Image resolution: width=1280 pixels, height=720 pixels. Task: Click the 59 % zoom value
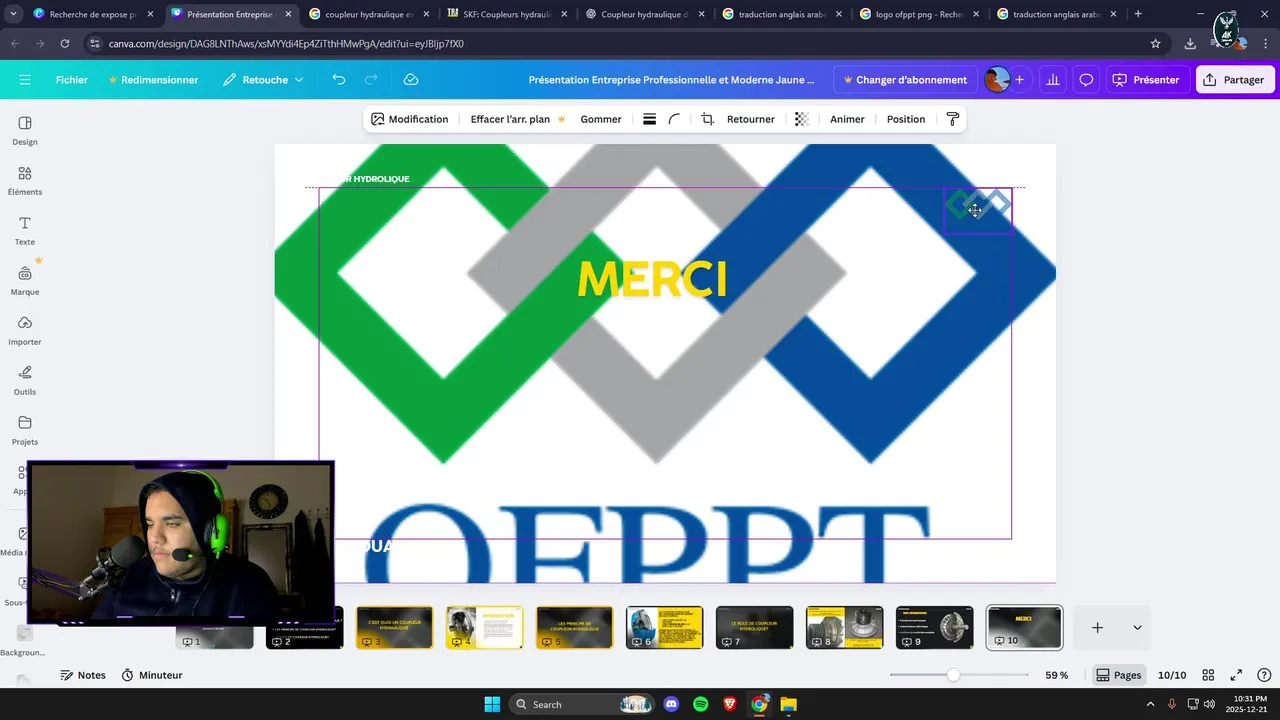[x=1056, y=675]
